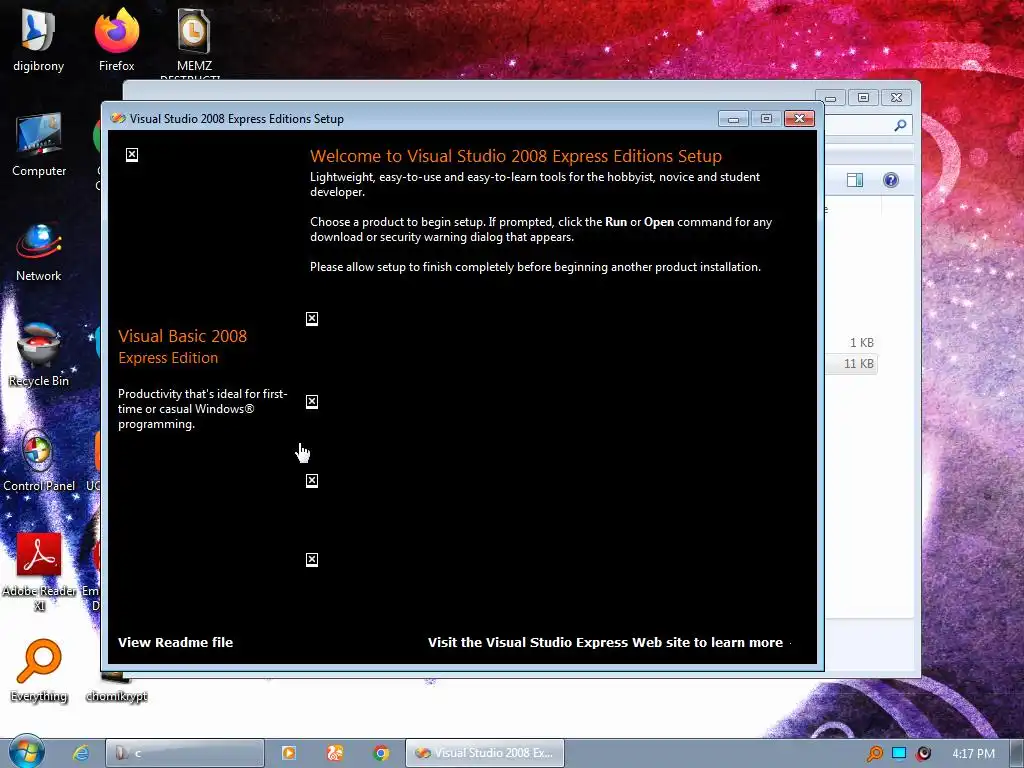This screenshot has height=768, width=1024.
Task: Click the 4:17 PM taskbar clock
Action: pos(973,754)
